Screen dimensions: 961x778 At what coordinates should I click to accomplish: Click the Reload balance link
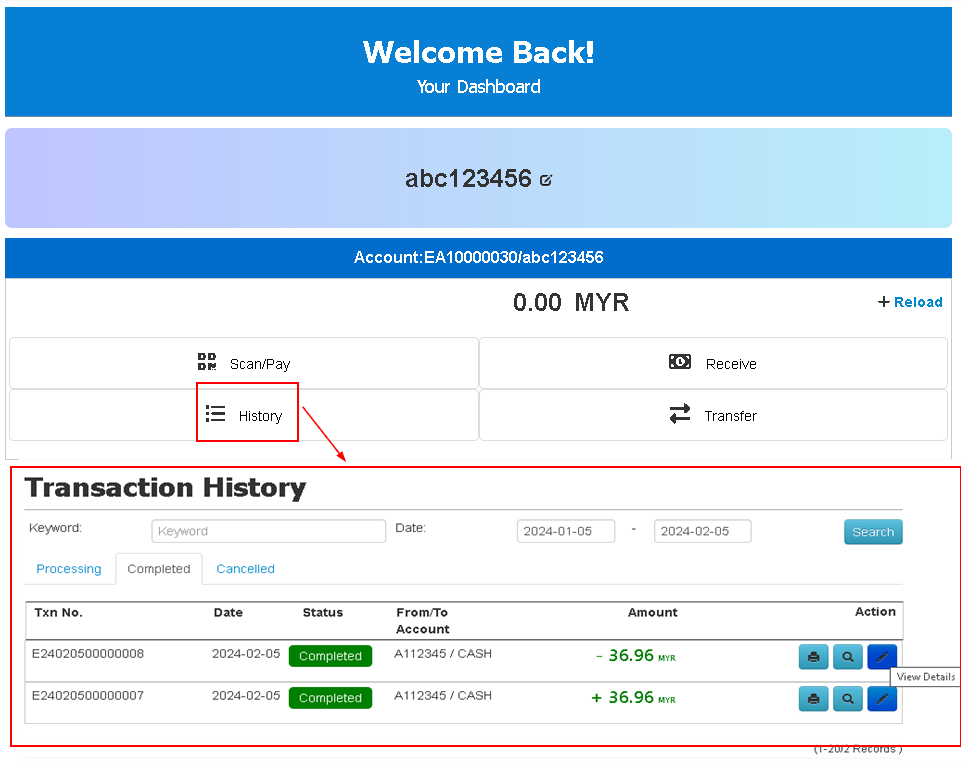(910, 302)
